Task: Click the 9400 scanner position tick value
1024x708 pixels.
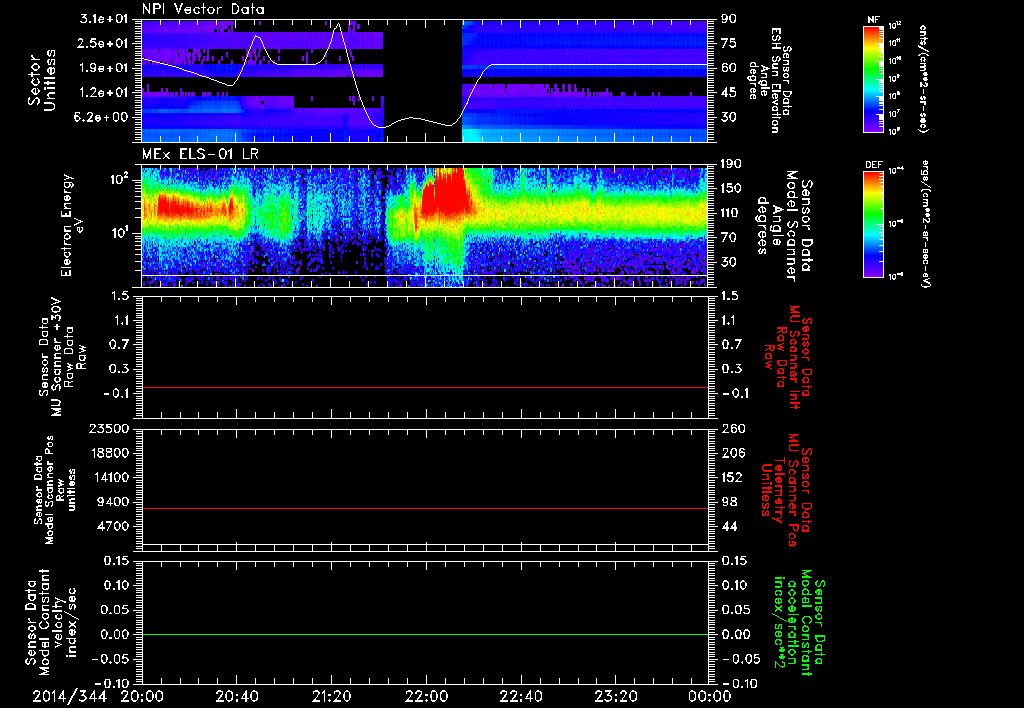Action: (112, 502)
